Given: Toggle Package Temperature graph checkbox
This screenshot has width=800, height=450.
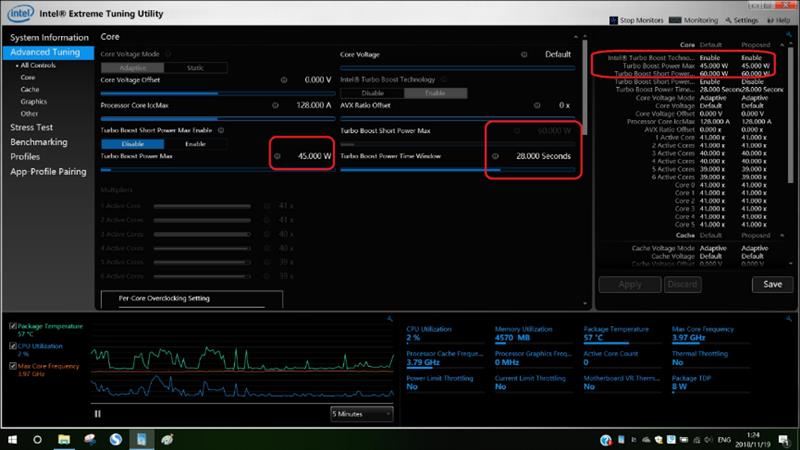Looking at the screenshot, I should tap(13, 326).
